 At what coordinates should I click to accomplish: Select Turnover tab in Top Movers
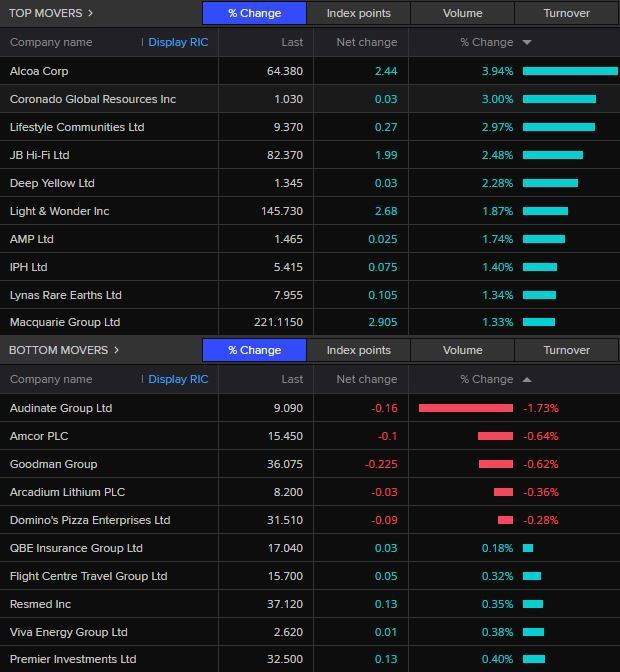pyautogui.click(x=566, y=13)
